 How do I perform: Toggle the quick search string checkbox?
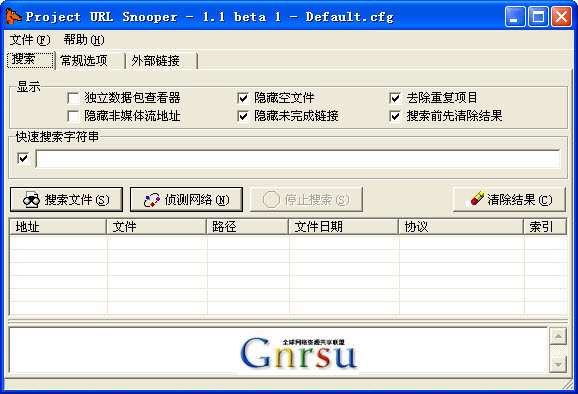pyautogui.click(x=23, y=158)
